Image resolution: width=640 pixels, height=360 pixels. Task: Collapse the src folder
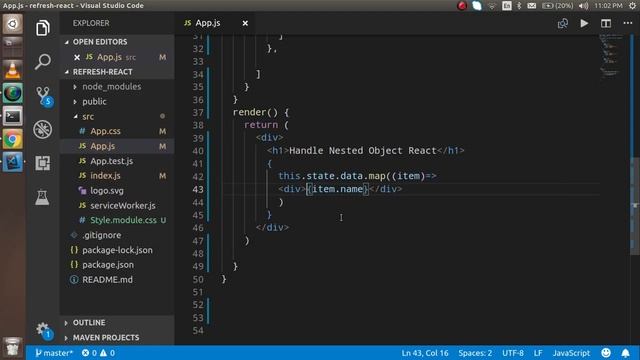click(117, 116)
